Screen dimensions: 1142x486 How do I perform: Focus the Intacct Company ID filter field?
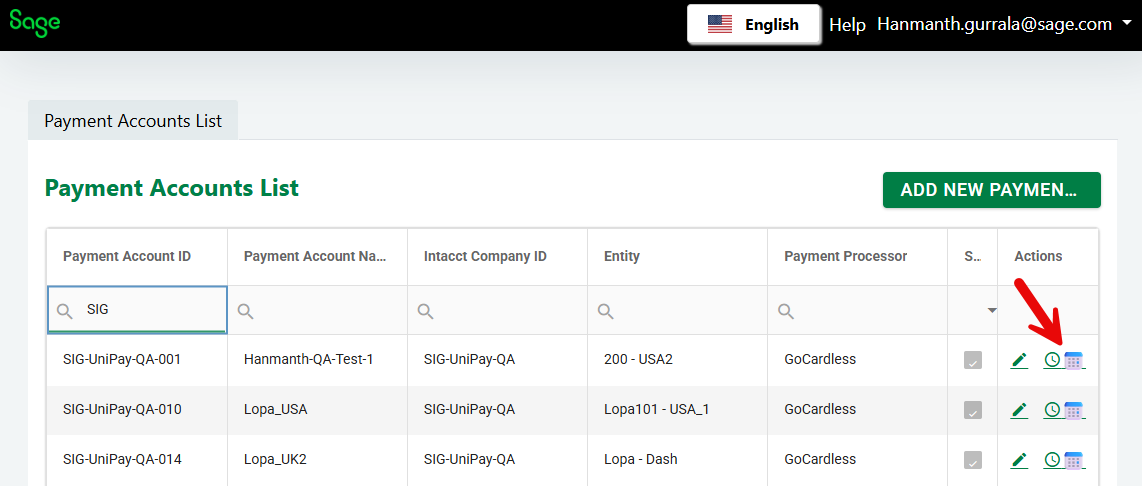[x=497, y=310]
